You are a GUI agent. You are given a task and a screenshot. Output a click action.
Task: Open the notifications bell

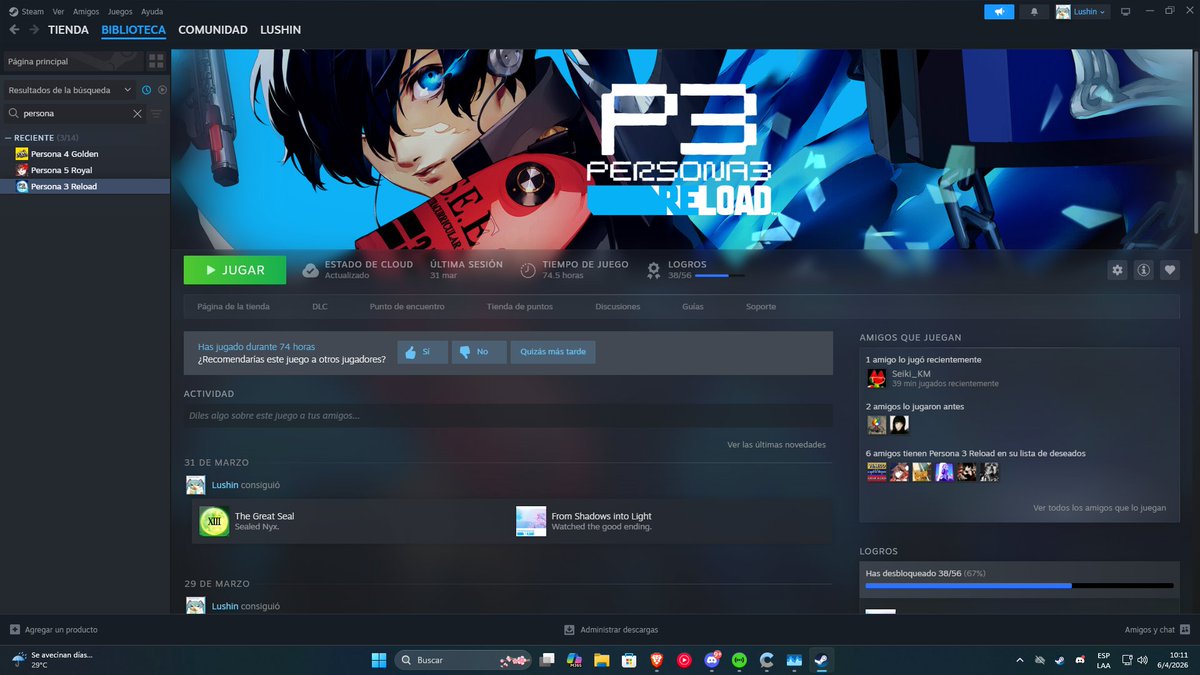pos(1033,12)
